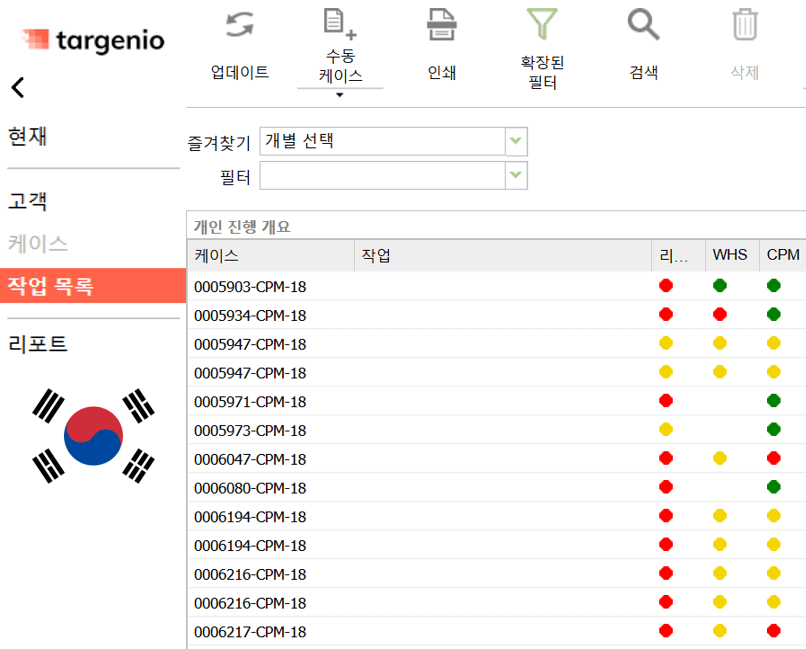
Task: Open 현재 in the sidebar
Action: click(x=28, y=137)
